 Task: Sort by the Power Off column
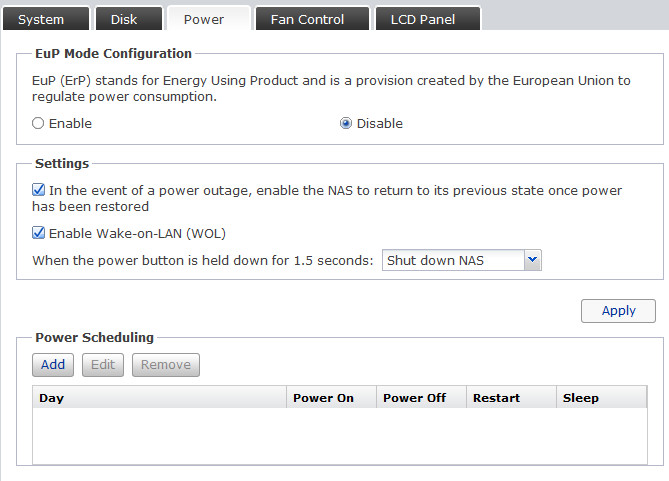pos(421,398)
